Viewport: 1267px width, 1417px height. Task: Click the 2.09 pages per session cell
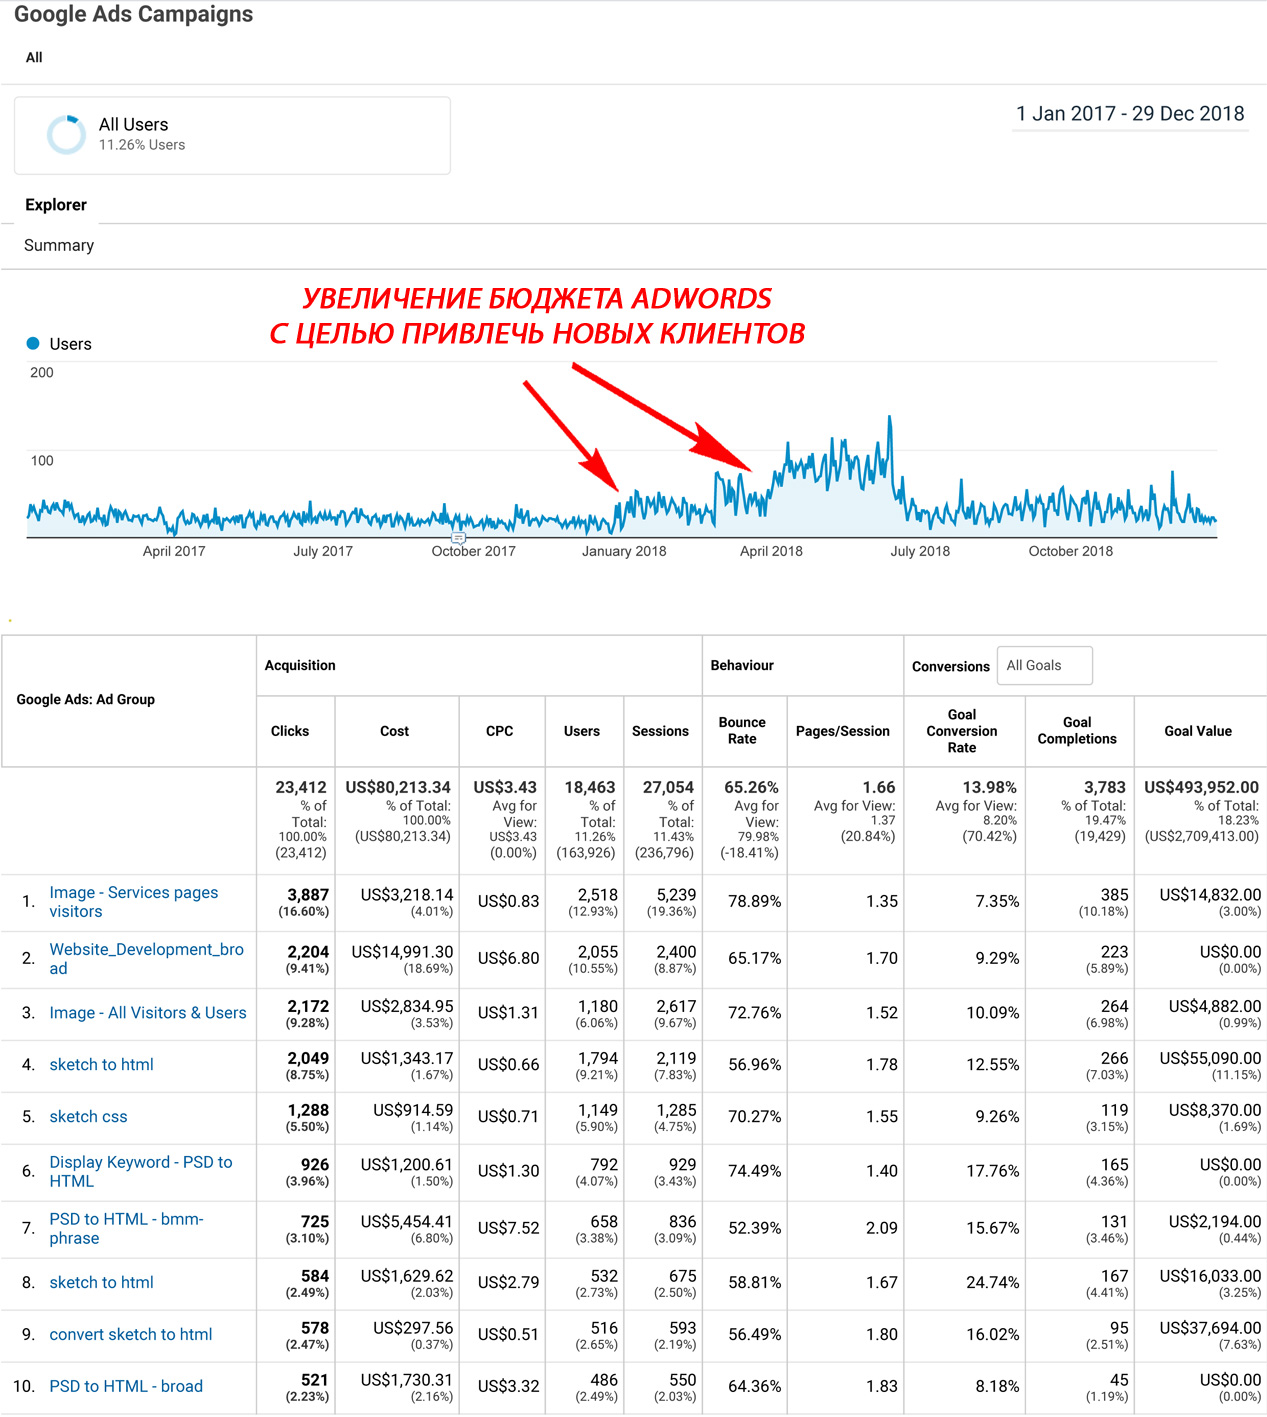point(881,1228)
